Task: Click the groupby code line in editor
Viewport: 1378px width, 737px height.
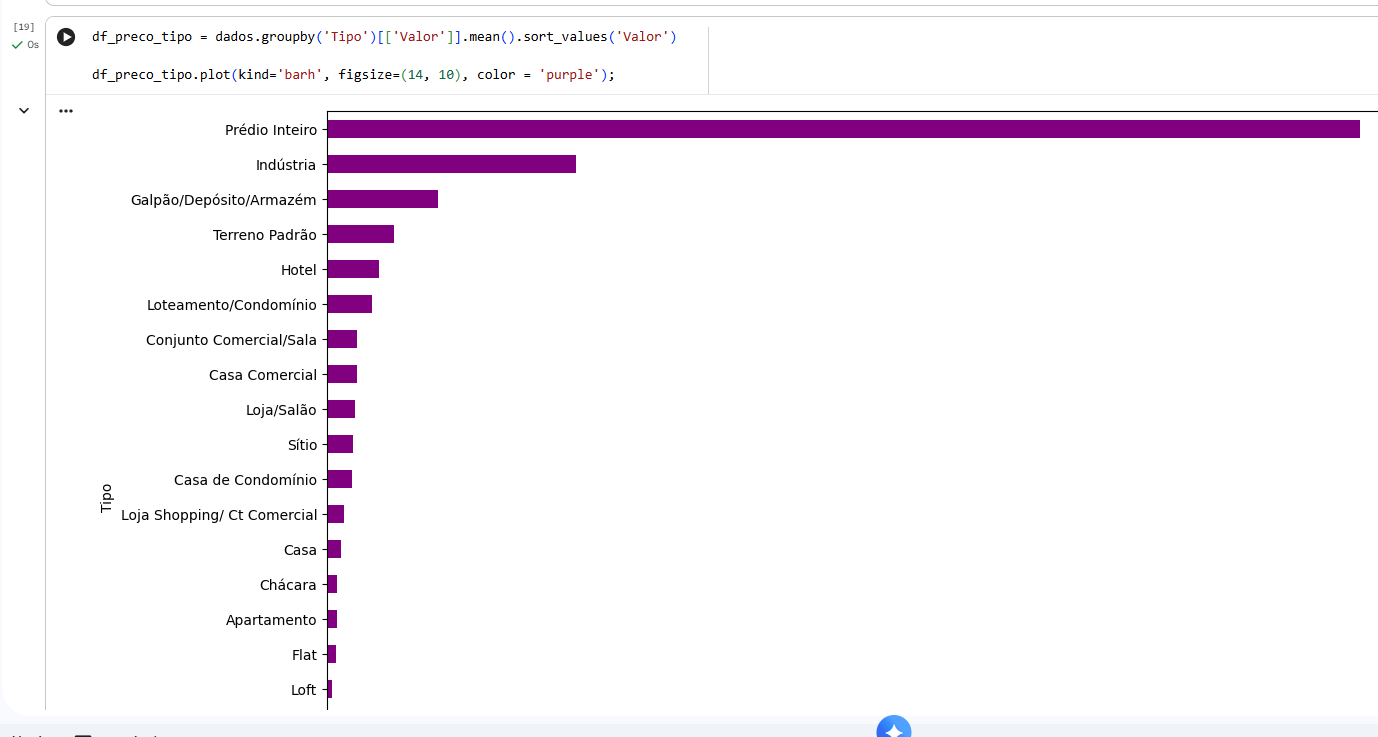Action: 384,37
